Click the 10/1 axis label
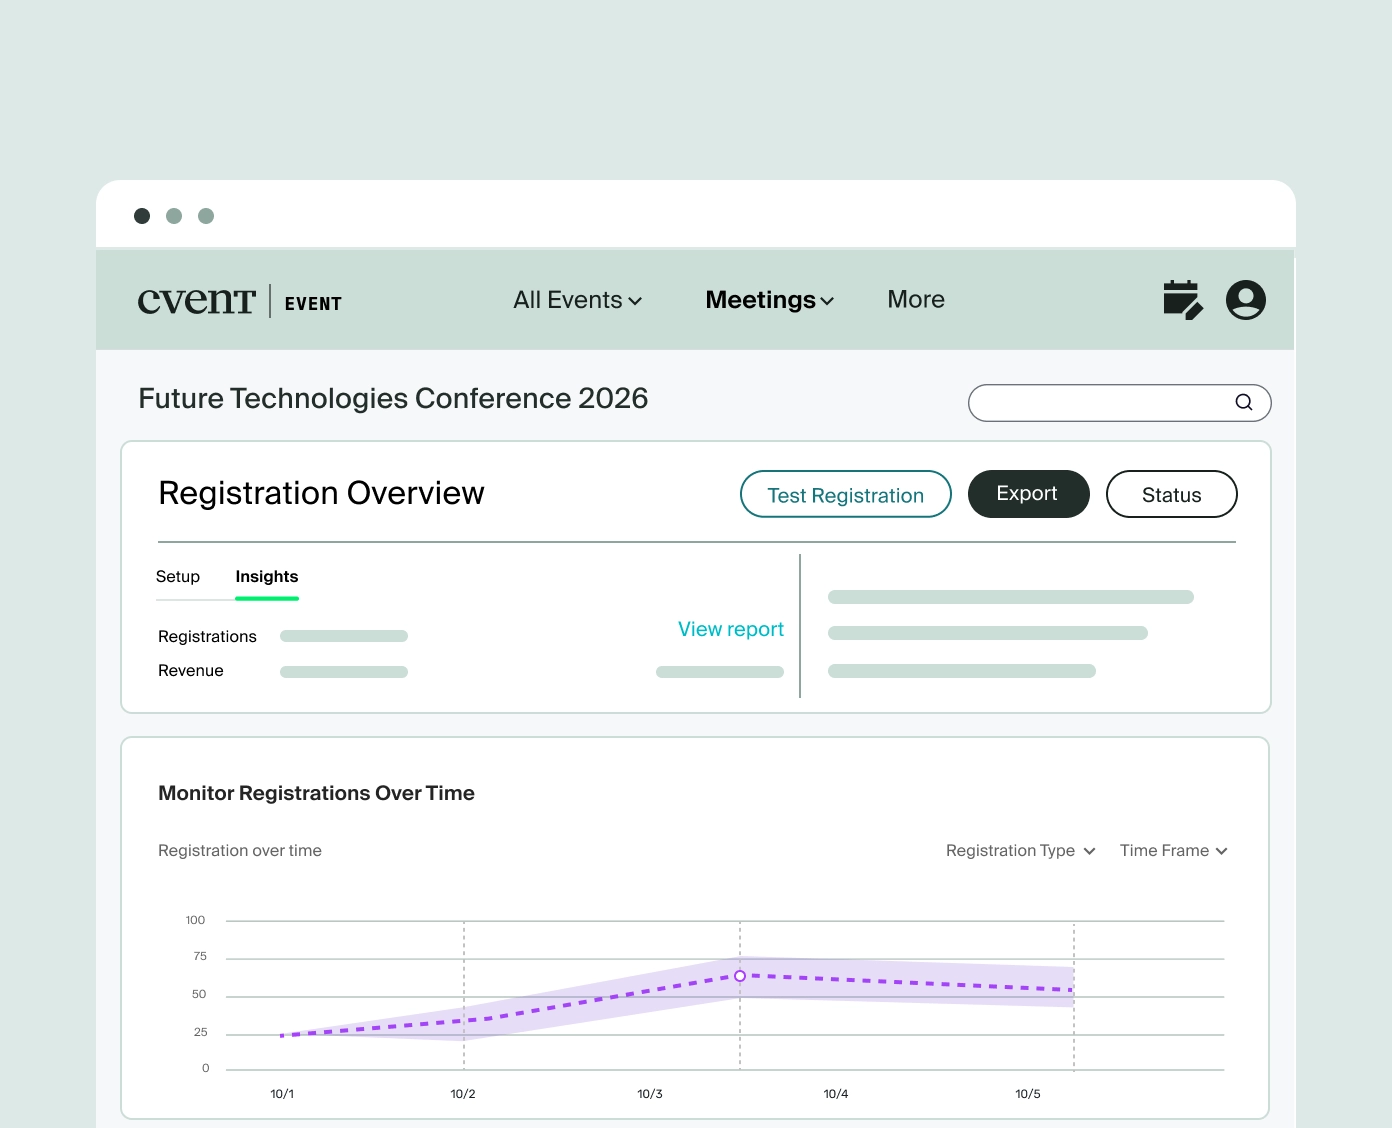 pos(282,1094)
